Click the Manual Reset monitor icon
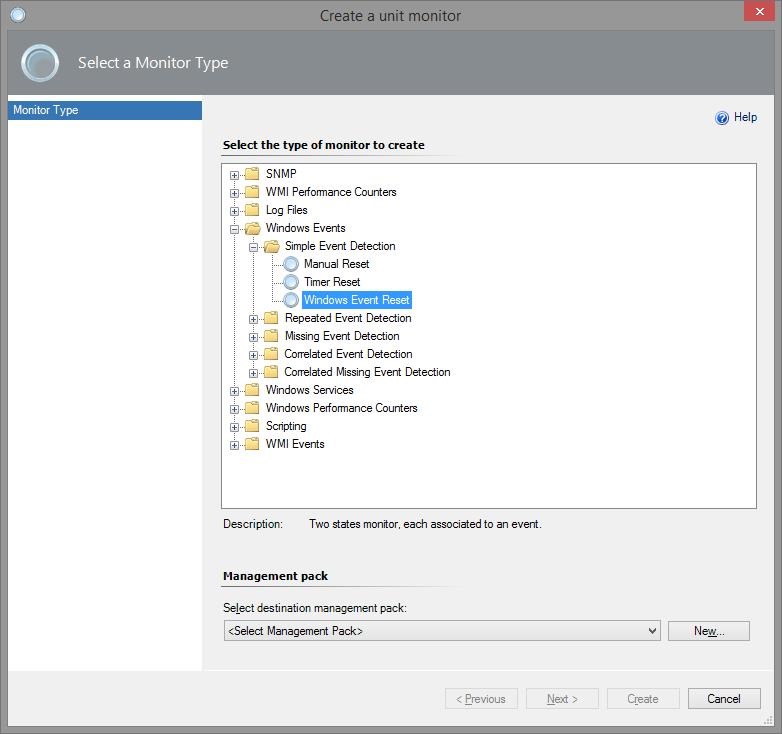 291,264
